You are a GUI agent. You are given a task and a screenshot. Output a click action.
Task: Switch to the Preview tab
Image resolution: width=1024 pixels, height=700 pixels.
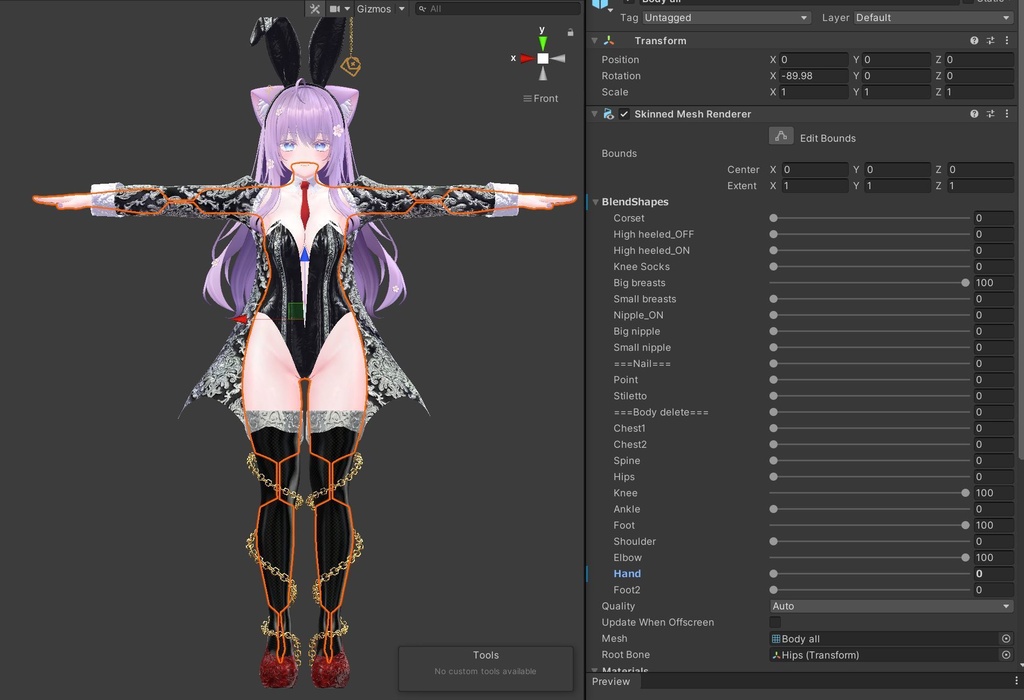[611, 682]
